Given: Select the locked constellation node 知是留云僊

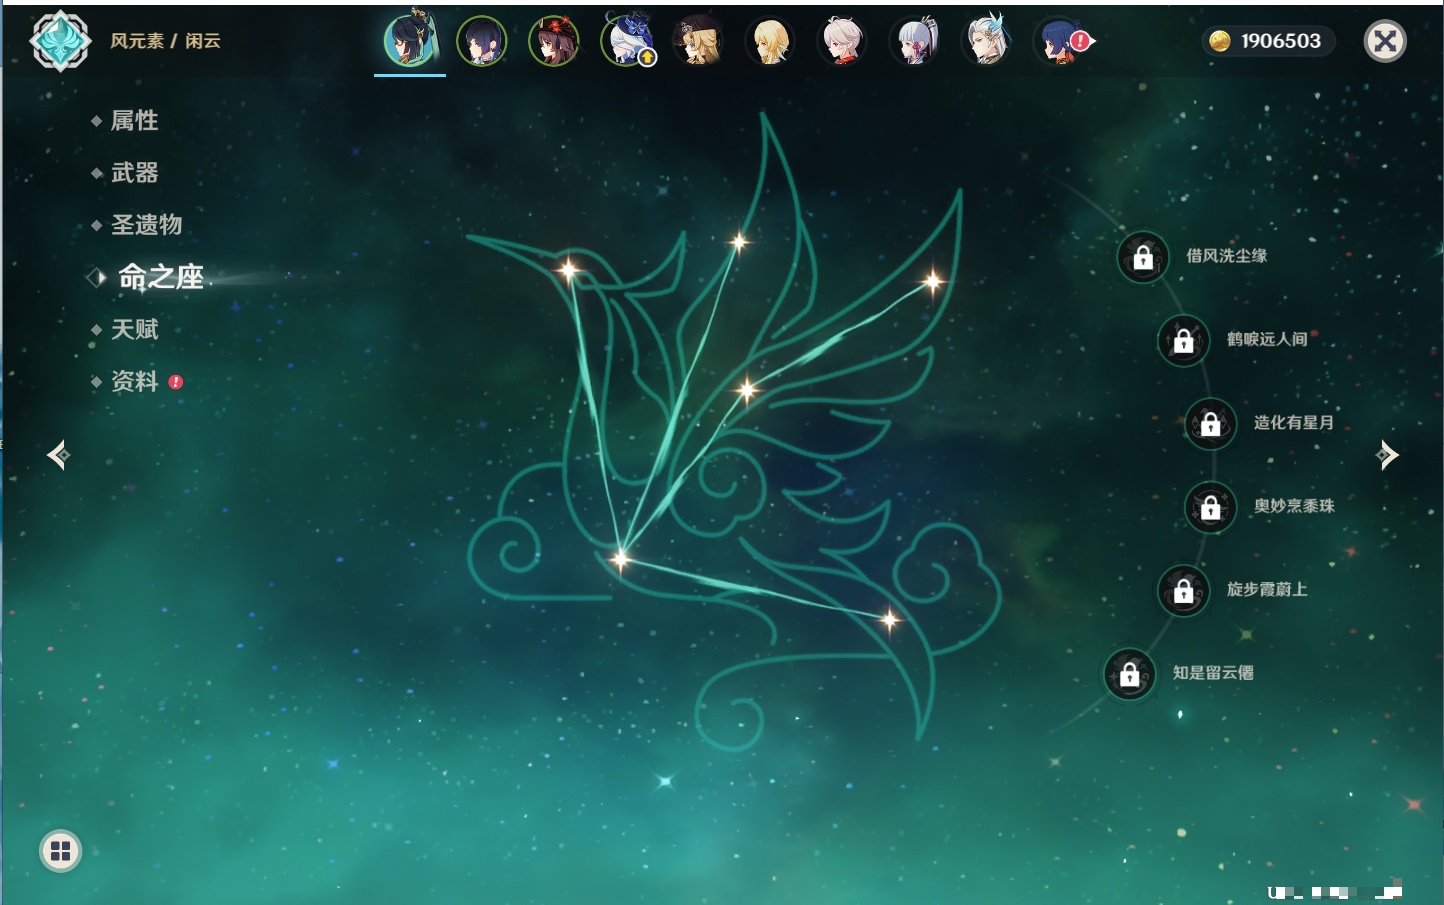Looking at the screenshot, I should [1130, 675].
